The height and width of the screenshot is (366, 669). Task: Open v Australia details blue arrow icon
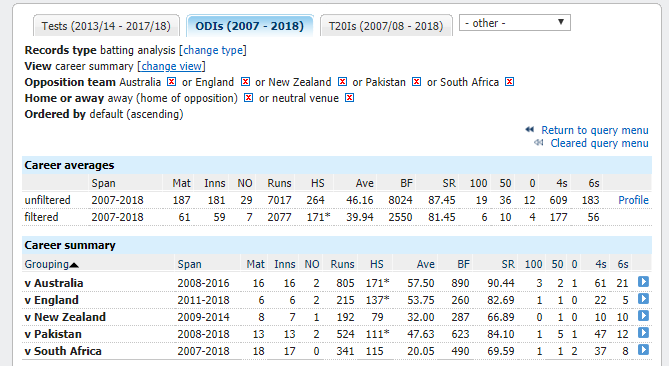[x=643, y=282]
